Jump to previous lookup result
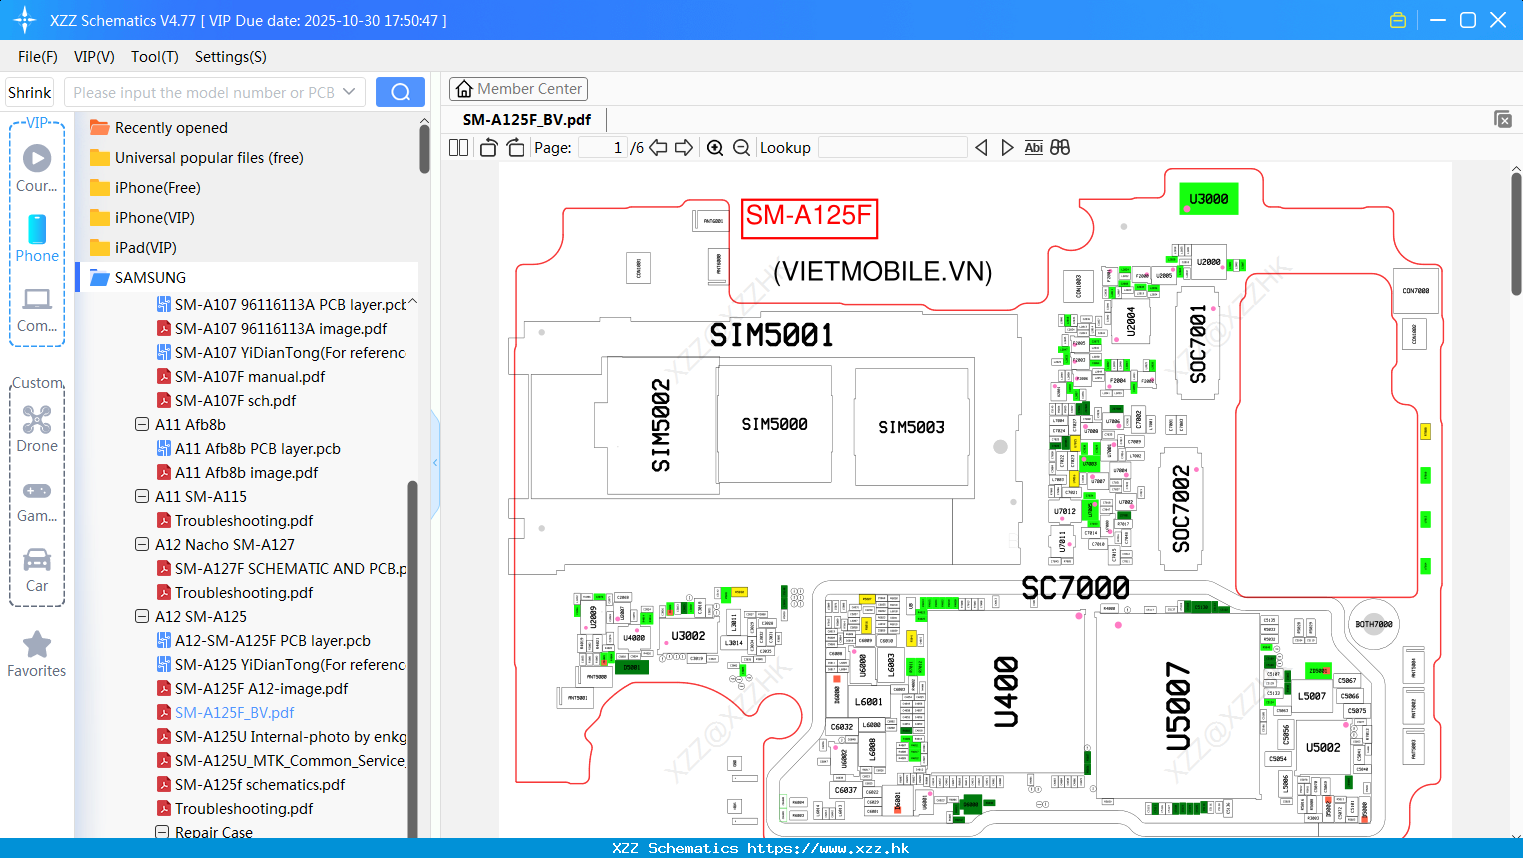Viewport: 1523px width, 858px height. (981, 147)
